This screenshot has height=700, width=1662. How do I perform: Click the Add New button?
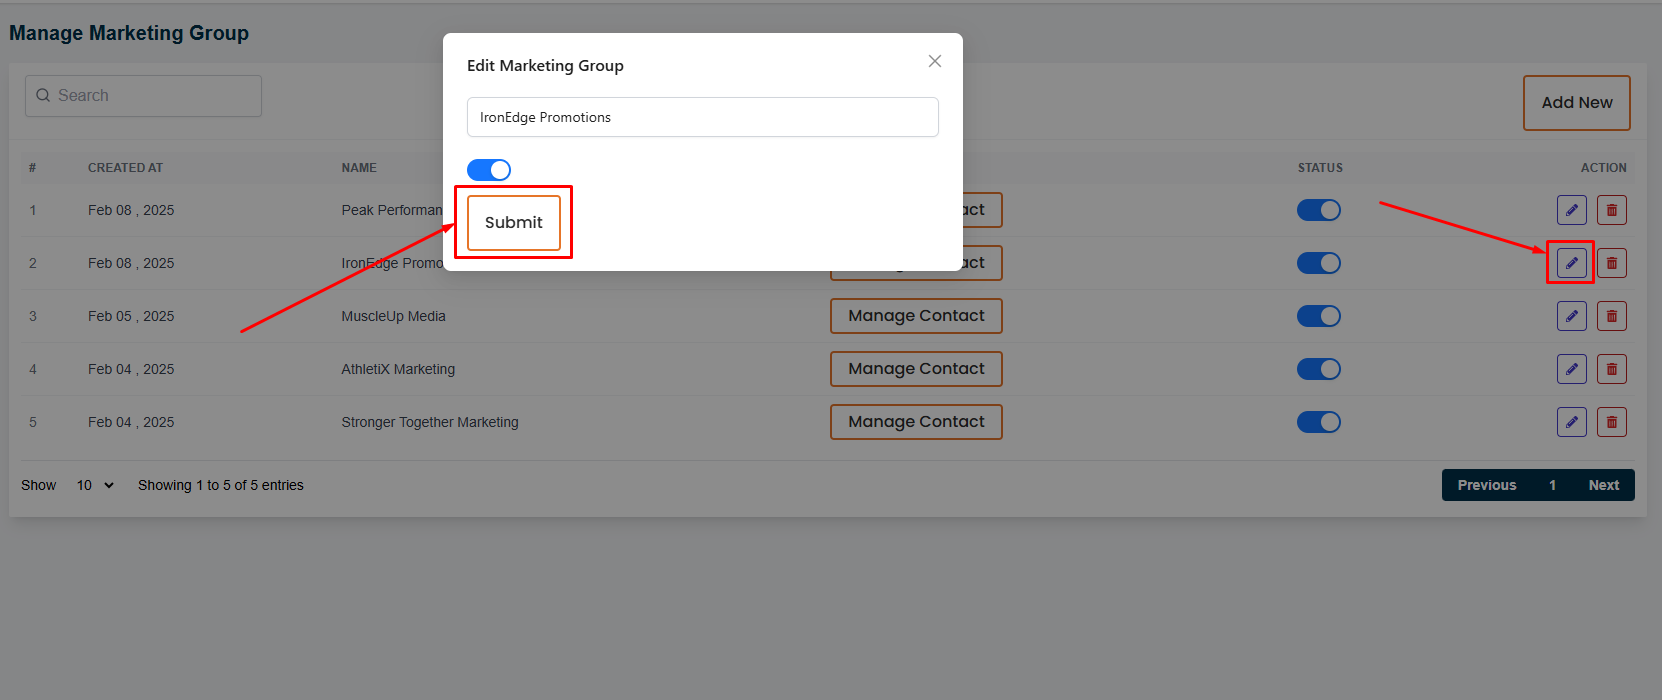pos(1576,103)
